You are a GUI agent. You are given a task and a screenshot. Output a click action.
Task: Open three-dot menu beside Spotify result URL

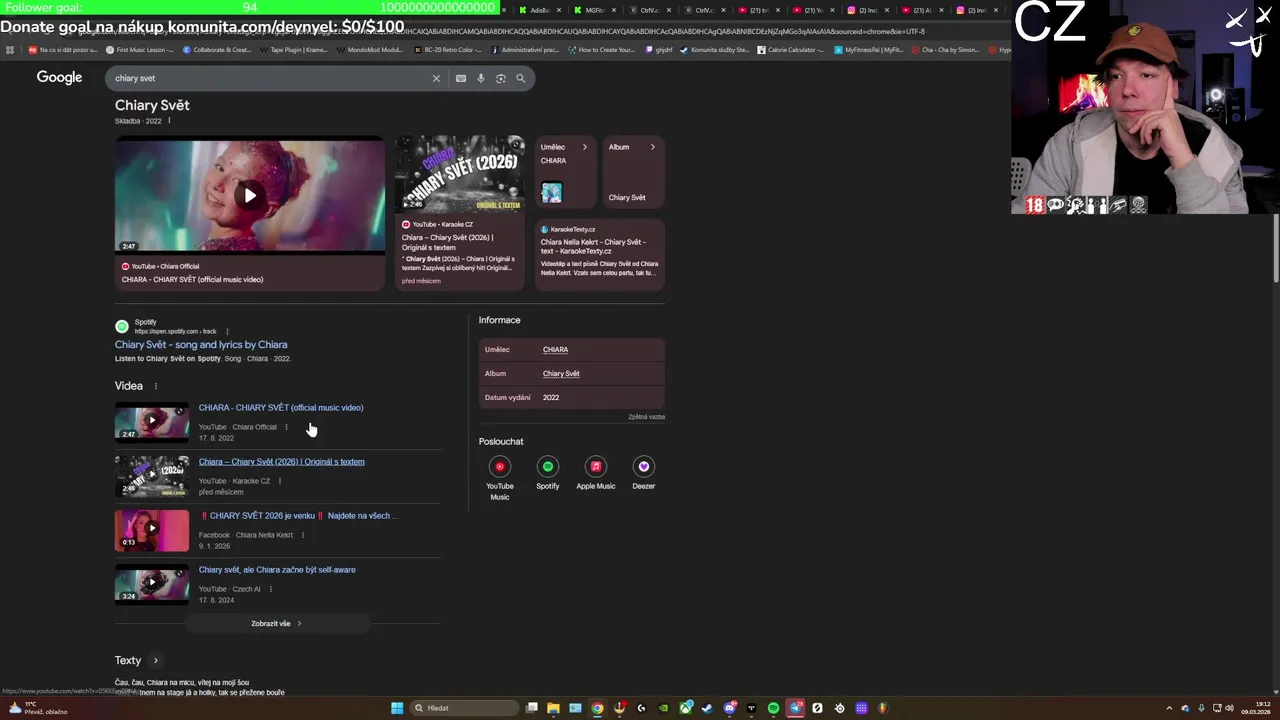click(227, 331)
